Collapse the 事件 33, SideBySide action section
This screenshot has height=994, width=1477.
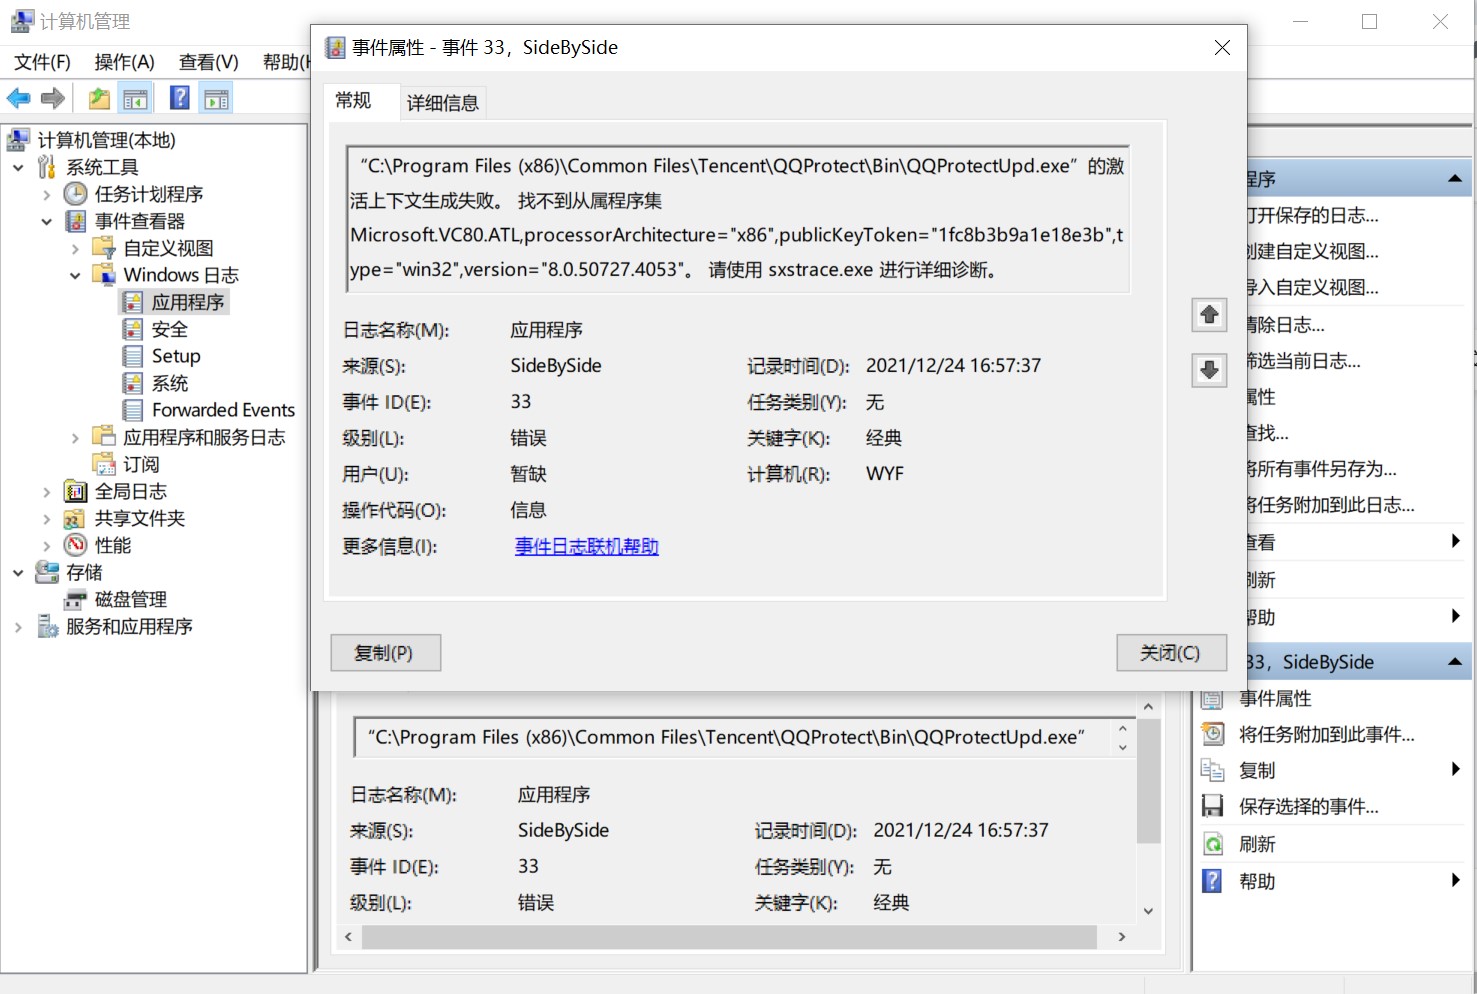(x=1454, y=661)
